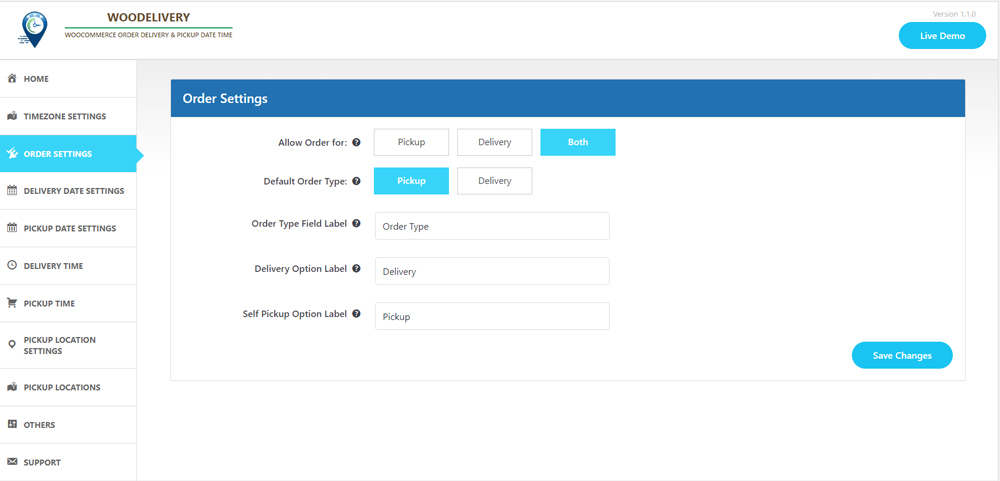Click the Order Type Field Label input

492,226
